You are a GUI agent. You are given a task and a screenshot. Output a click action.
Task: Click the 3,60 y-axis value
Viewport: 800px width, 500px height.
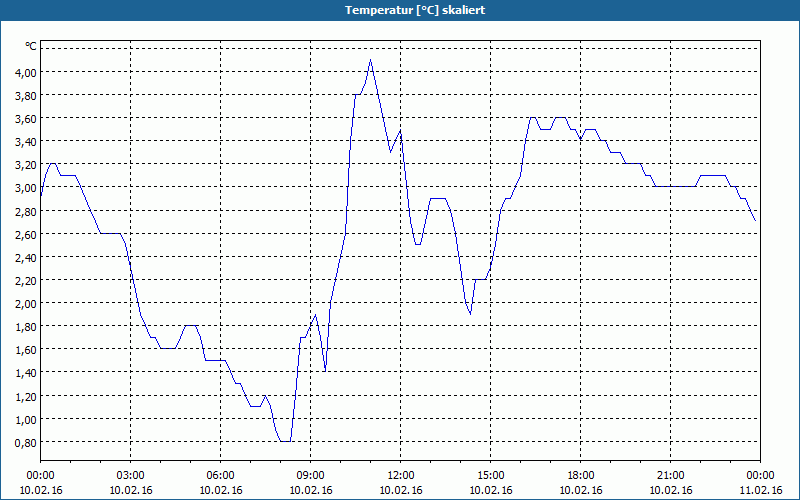[26, 119]
